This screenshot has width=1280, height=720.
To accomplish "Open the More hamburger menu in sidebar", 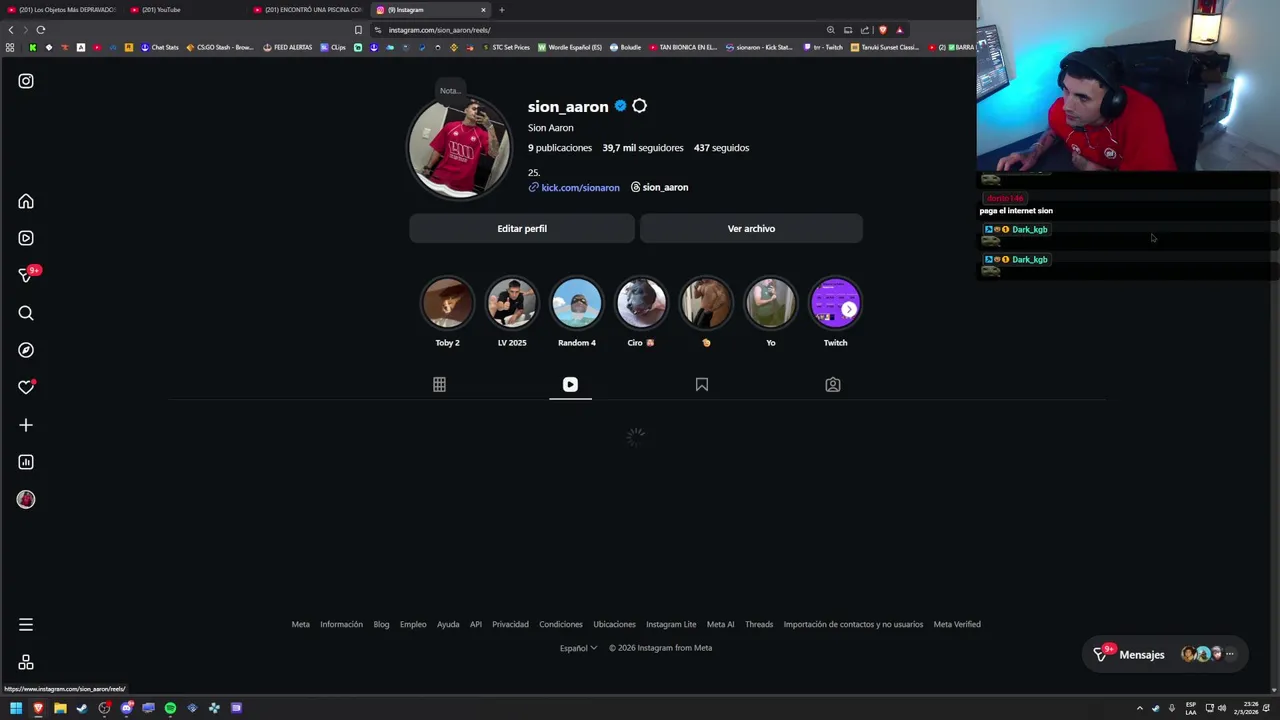I will [x=26, y=625].
